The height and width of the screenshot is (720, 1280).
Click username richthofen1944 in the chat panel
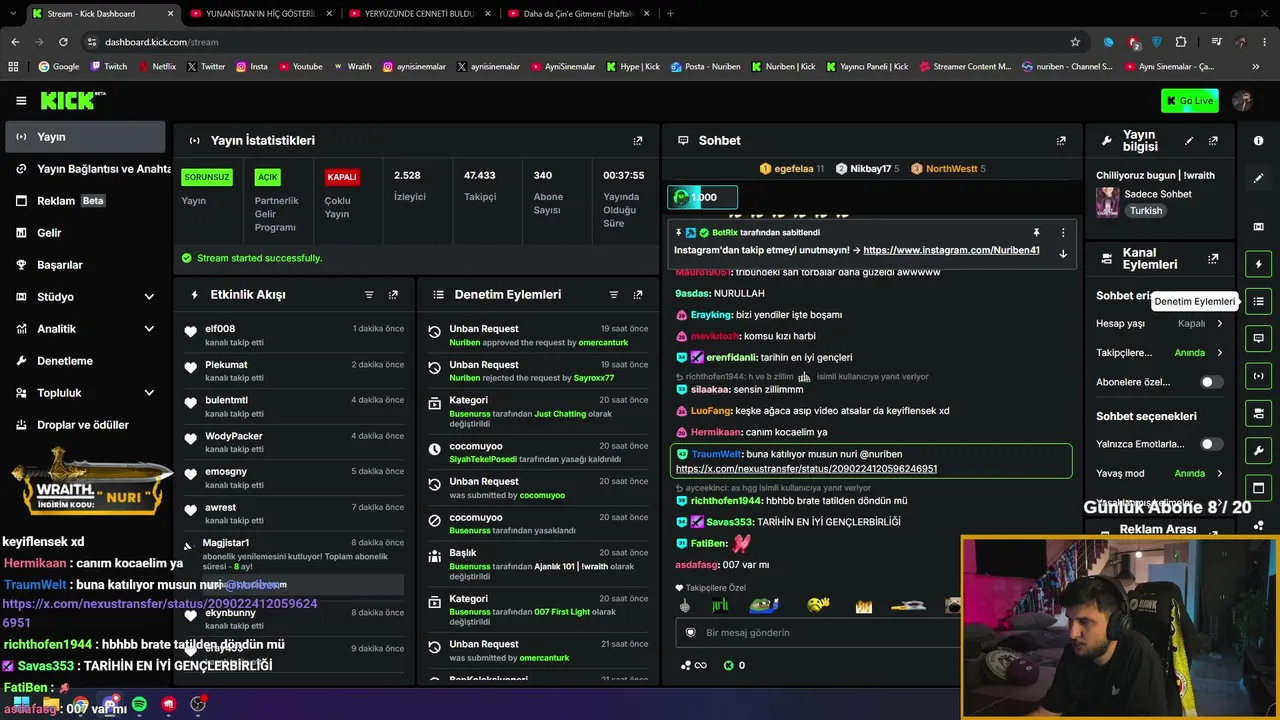tap(727, 500)
